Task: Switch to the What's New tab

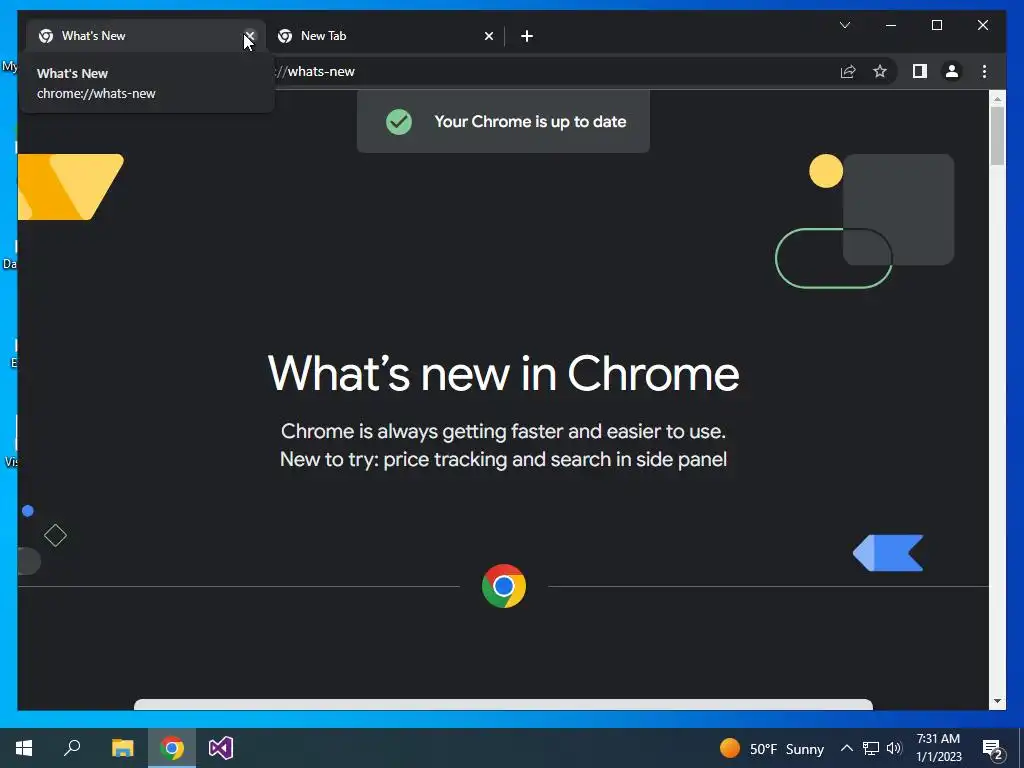Action: coord(145,36)
